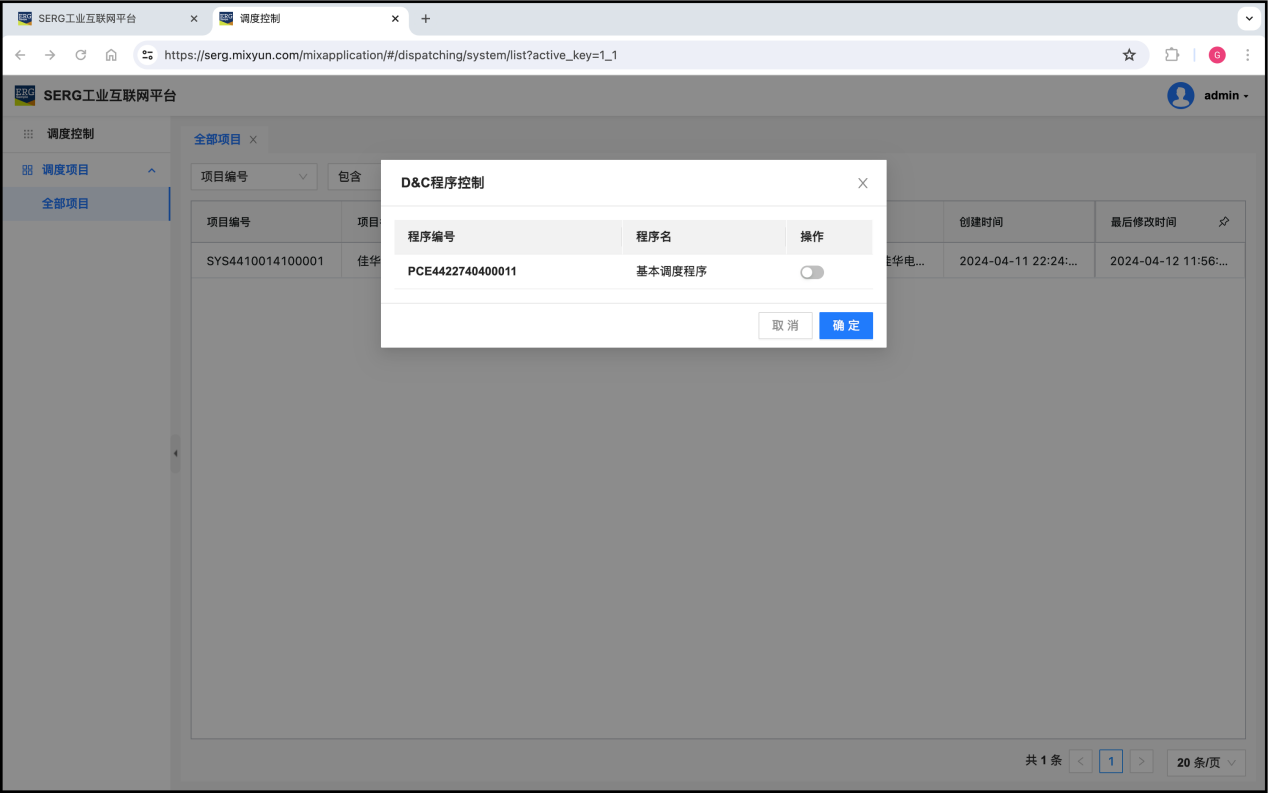Toggle the 基本调度程序 program switch

pos(811,272)
